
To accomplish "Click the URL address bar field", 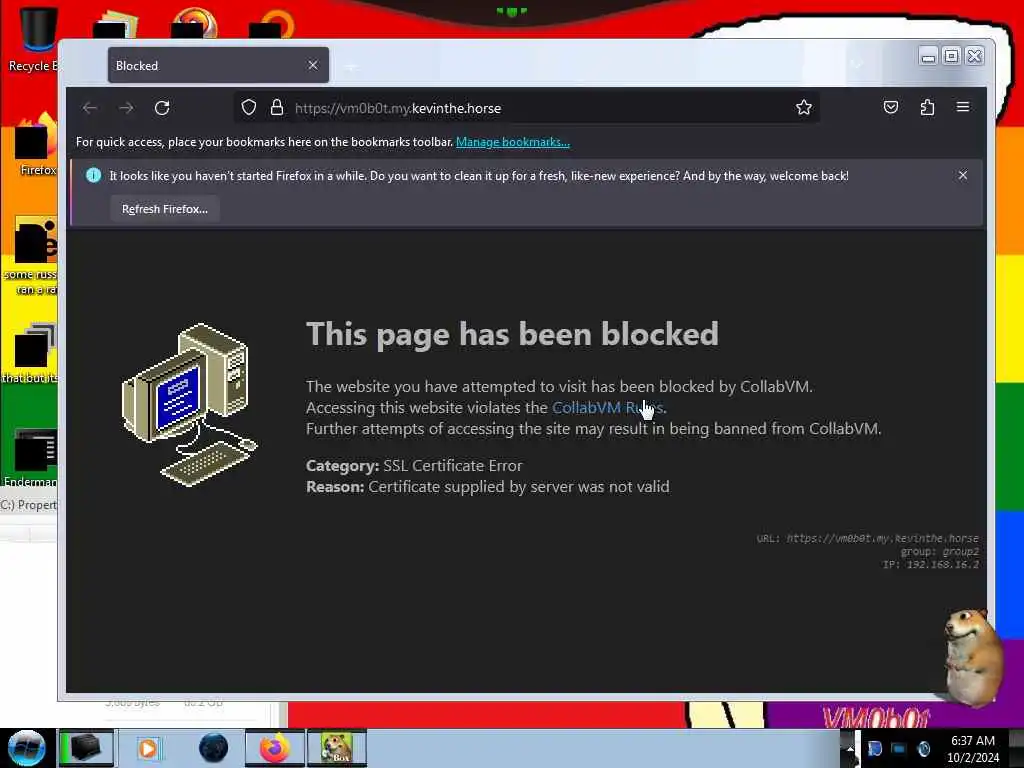I will 528,108.
